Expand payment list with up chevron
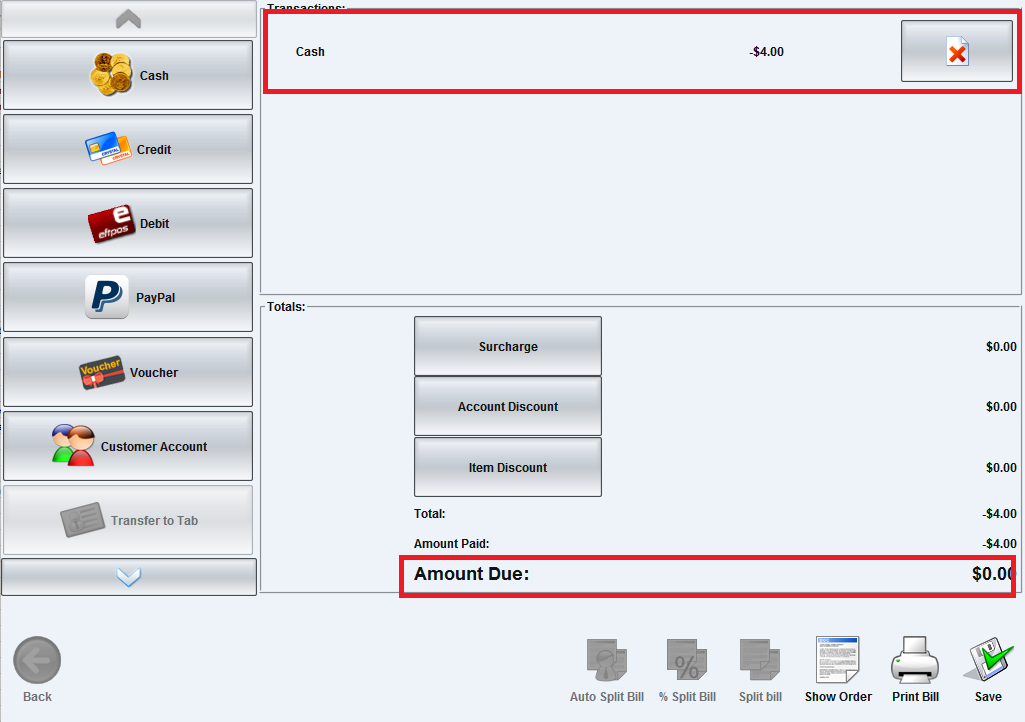Viewport: 1025px width, 722px height. tap(129, 19)
